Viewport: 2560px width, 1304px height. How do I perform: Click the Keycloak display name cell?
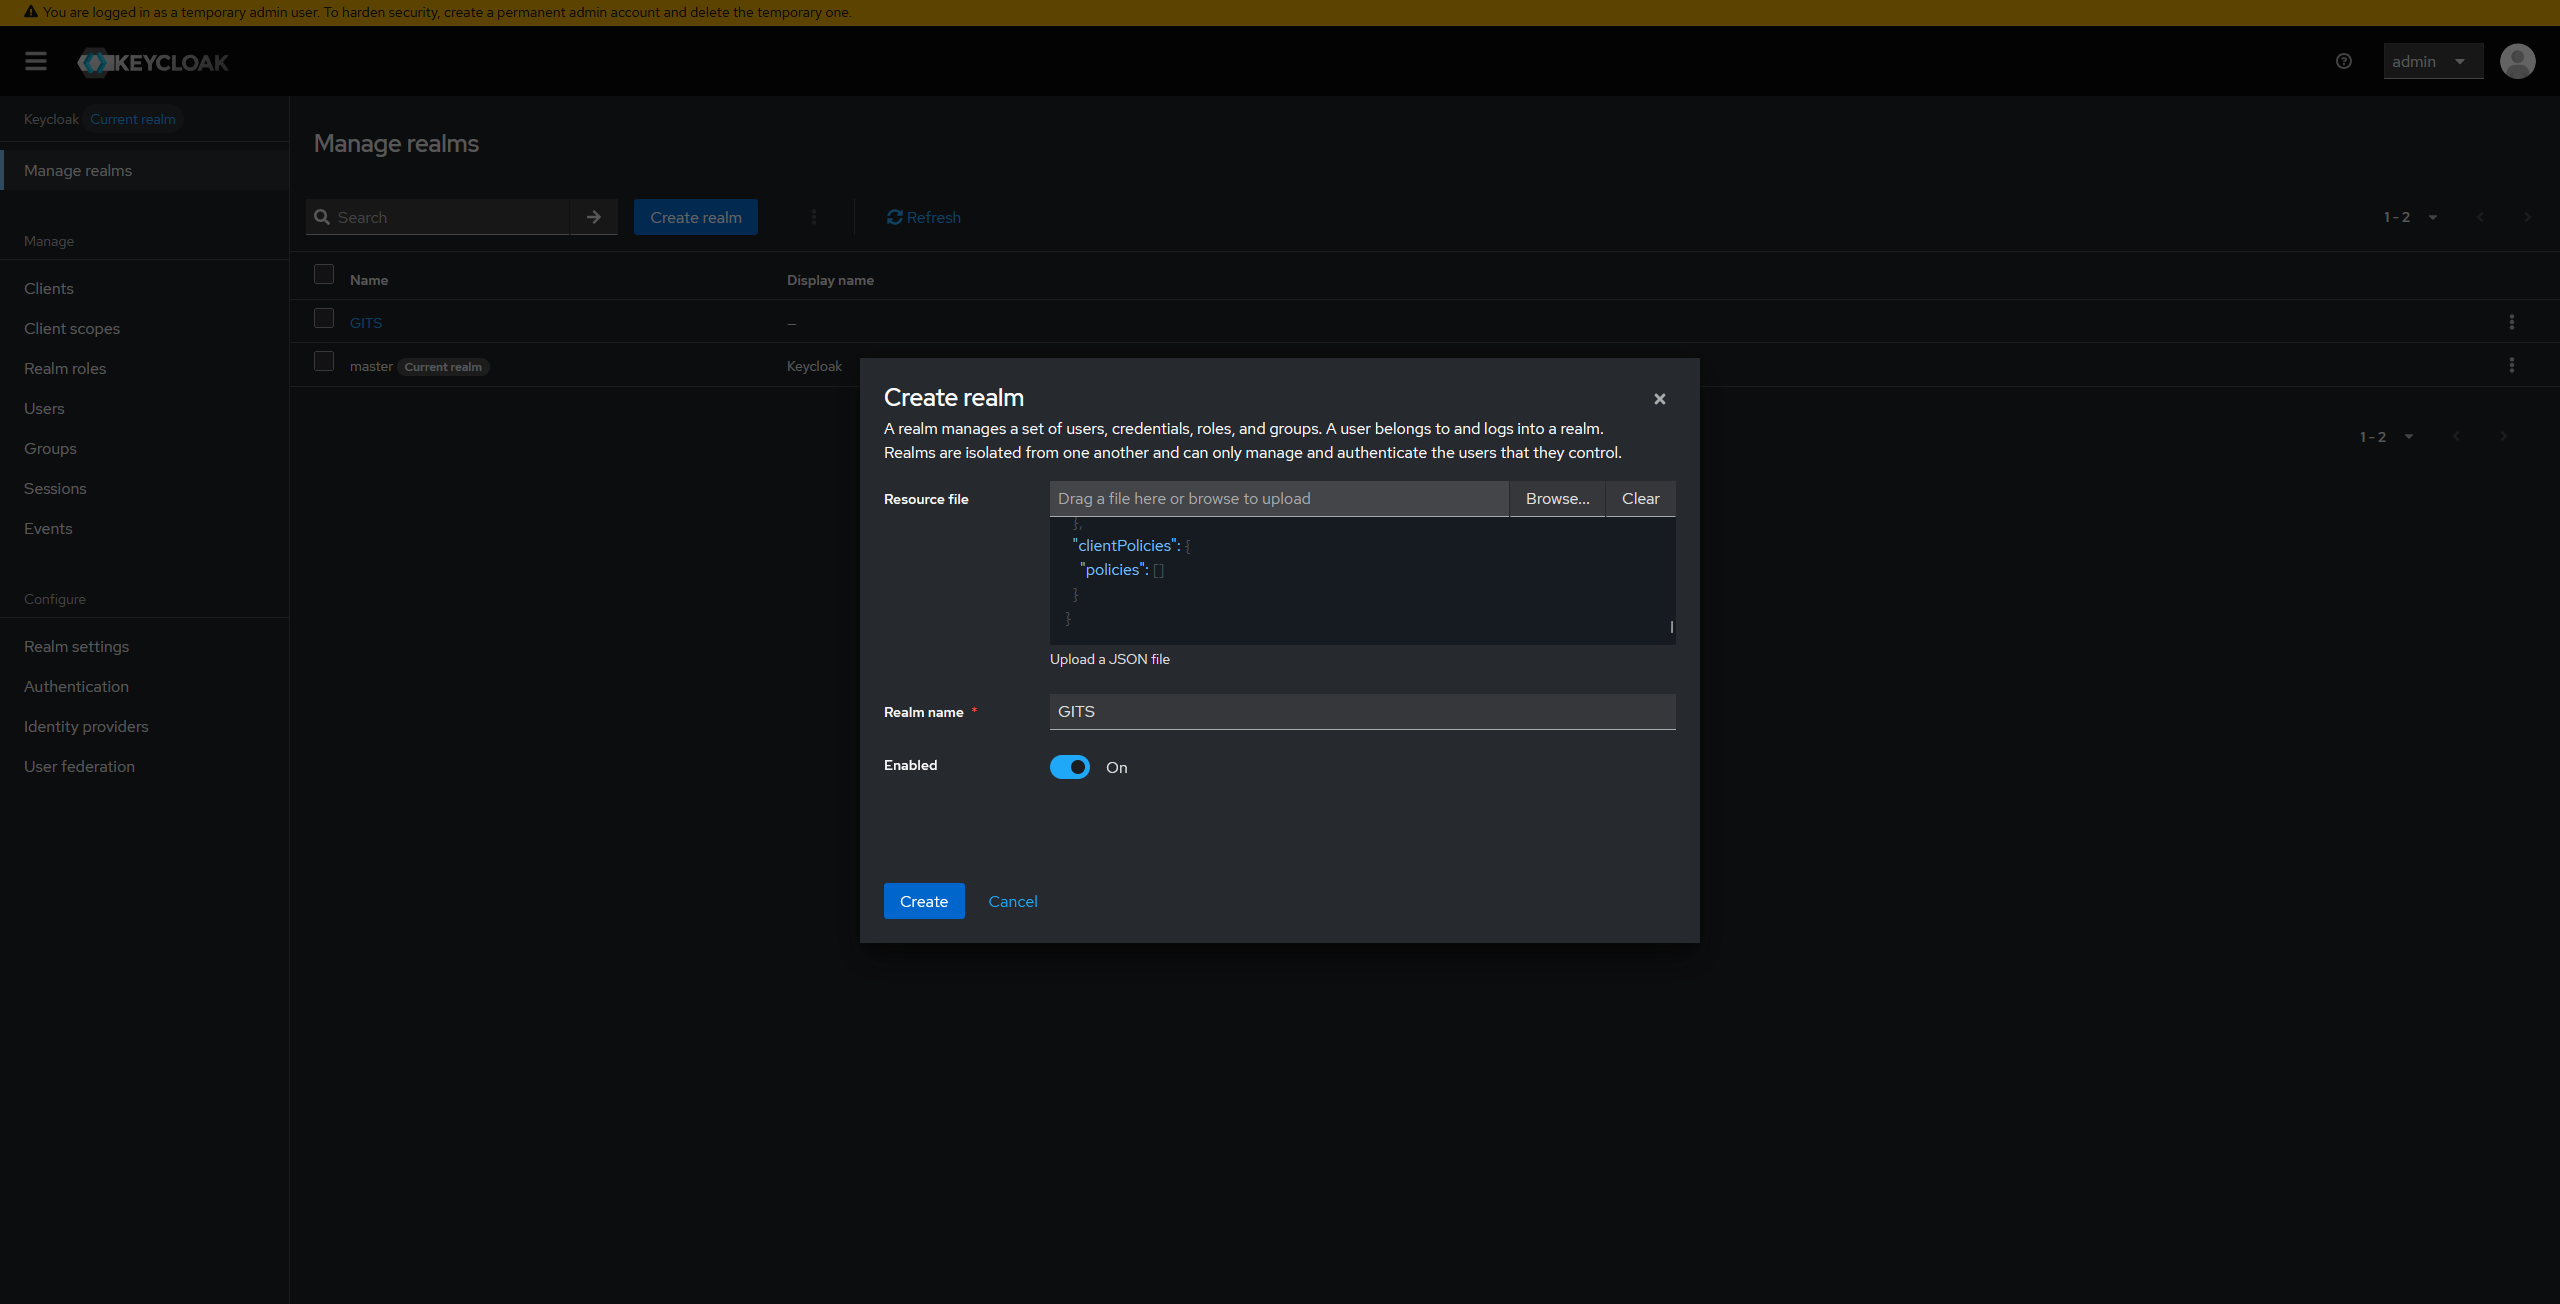814,366
